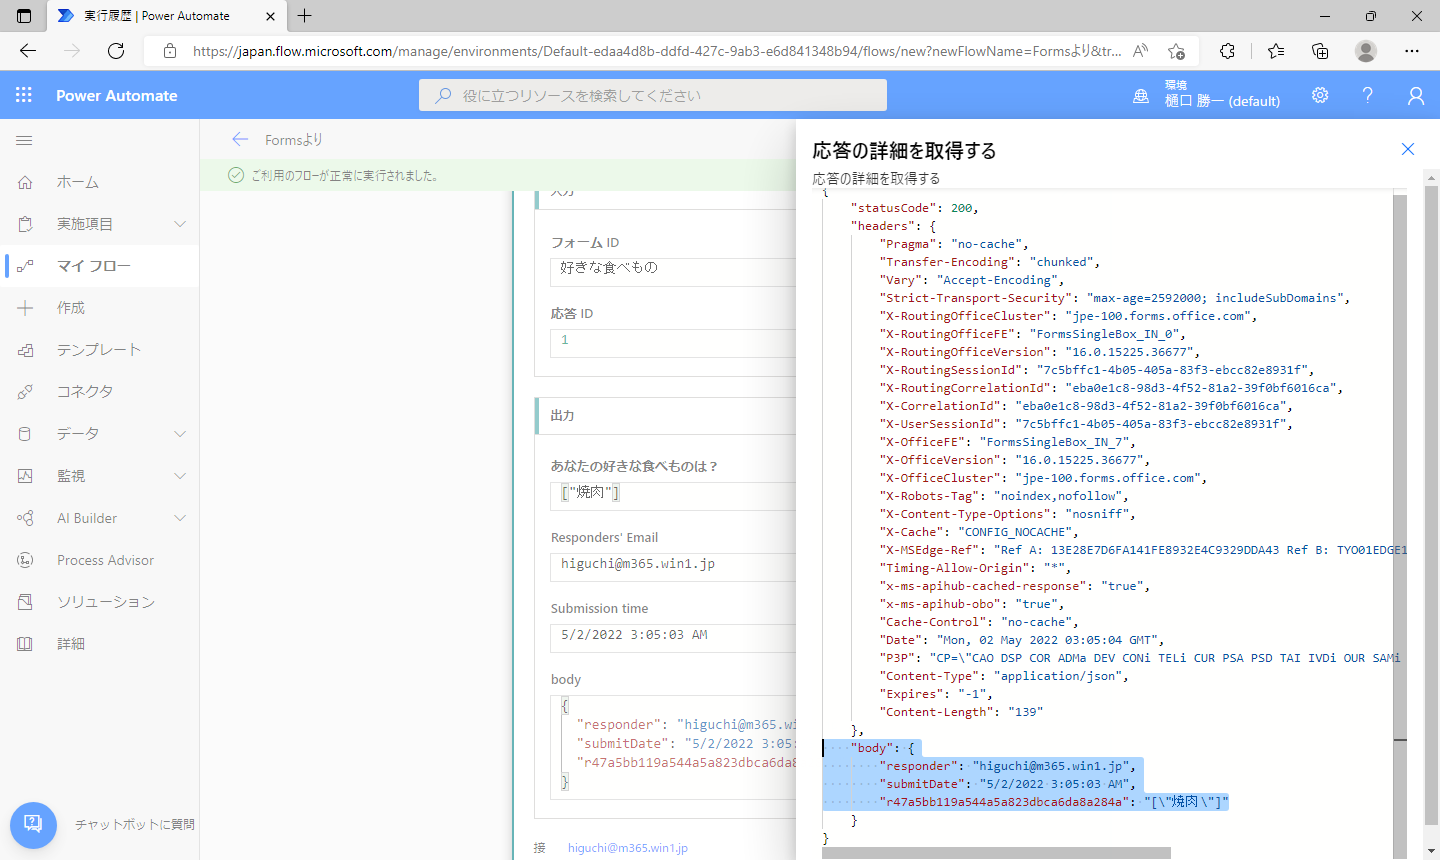Screen dimensions: 1440x860
Task: Click the コネクタ plug icon
Action: (x=25, y=392)
